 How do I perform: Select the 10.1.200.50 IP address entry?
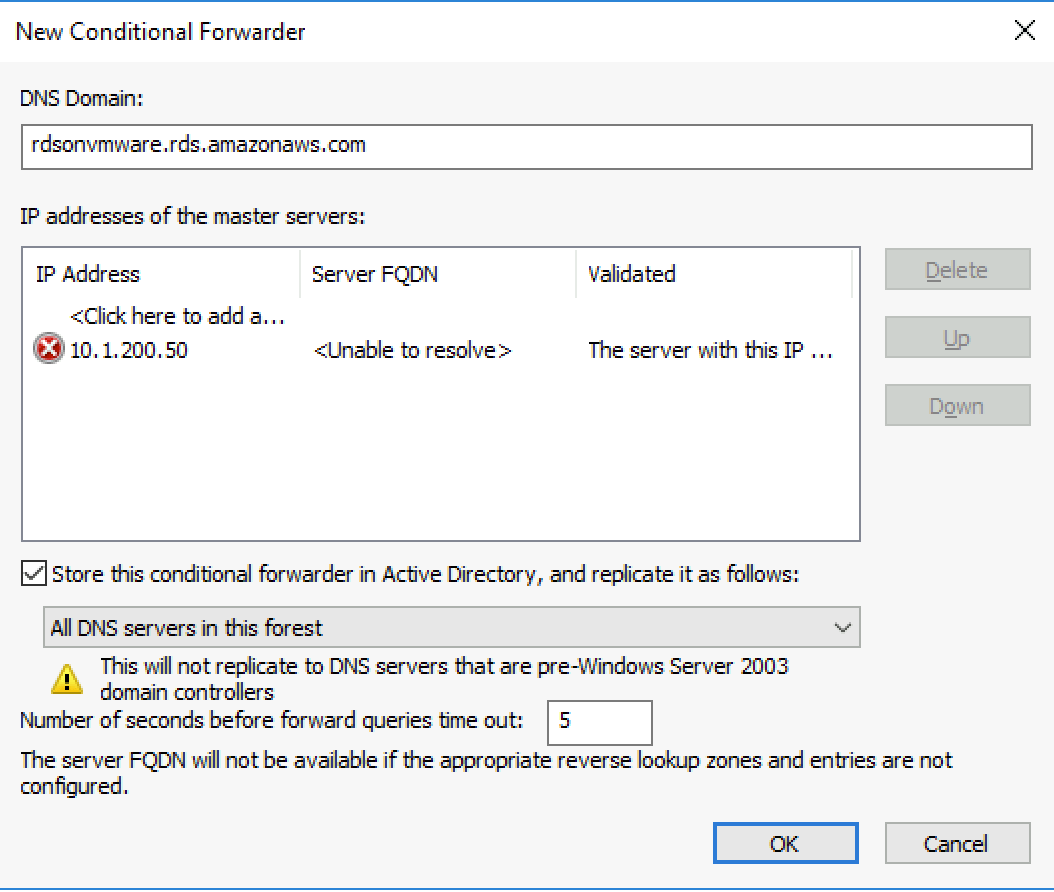pos(128,351)
